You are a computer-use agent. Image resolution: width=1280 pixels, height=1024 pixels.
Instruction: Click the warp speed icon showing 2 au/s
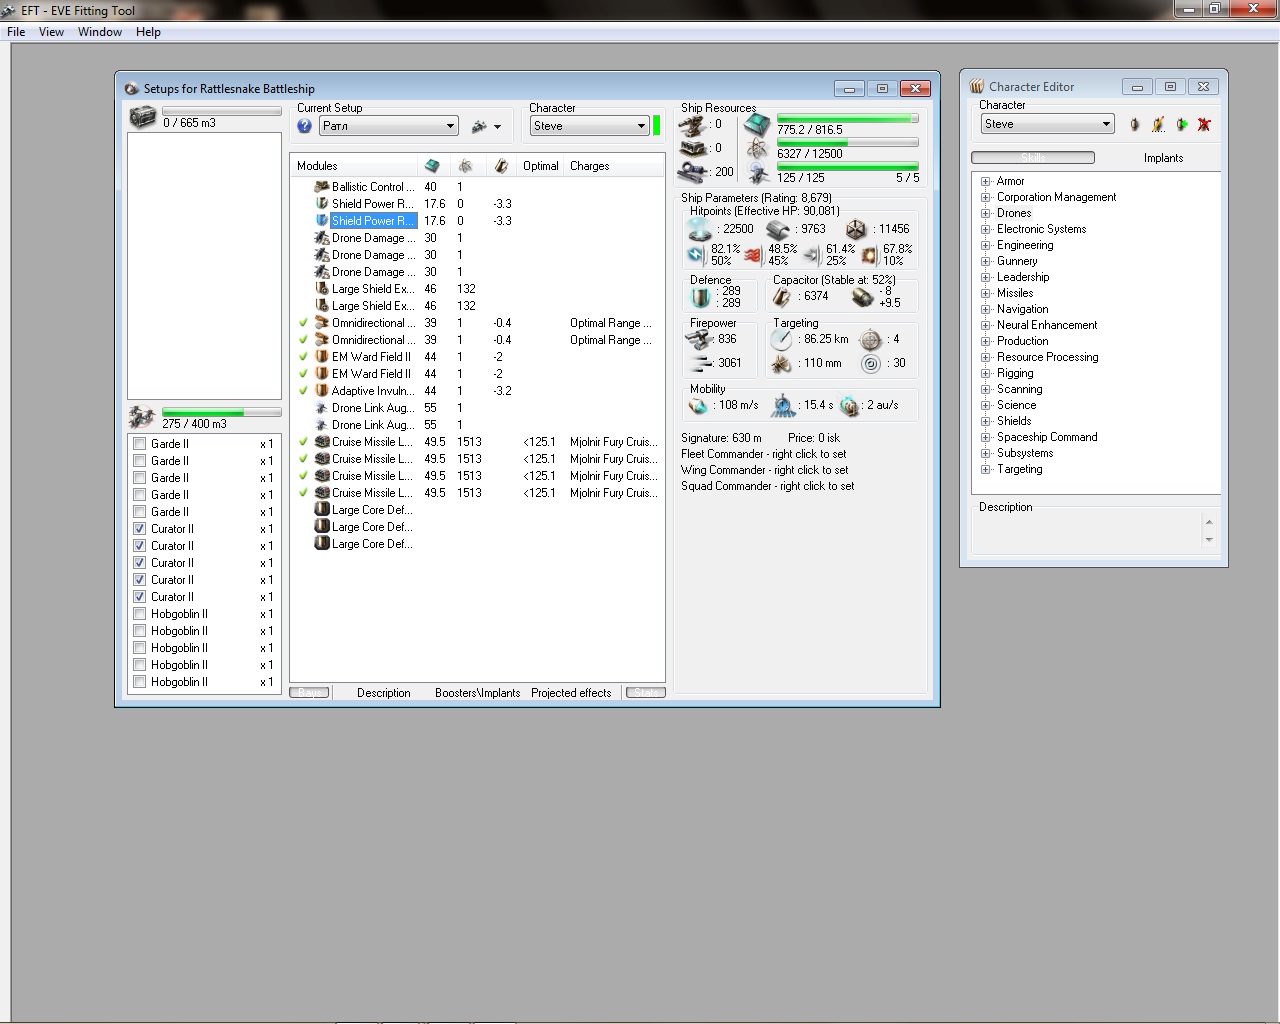point(849,406)
